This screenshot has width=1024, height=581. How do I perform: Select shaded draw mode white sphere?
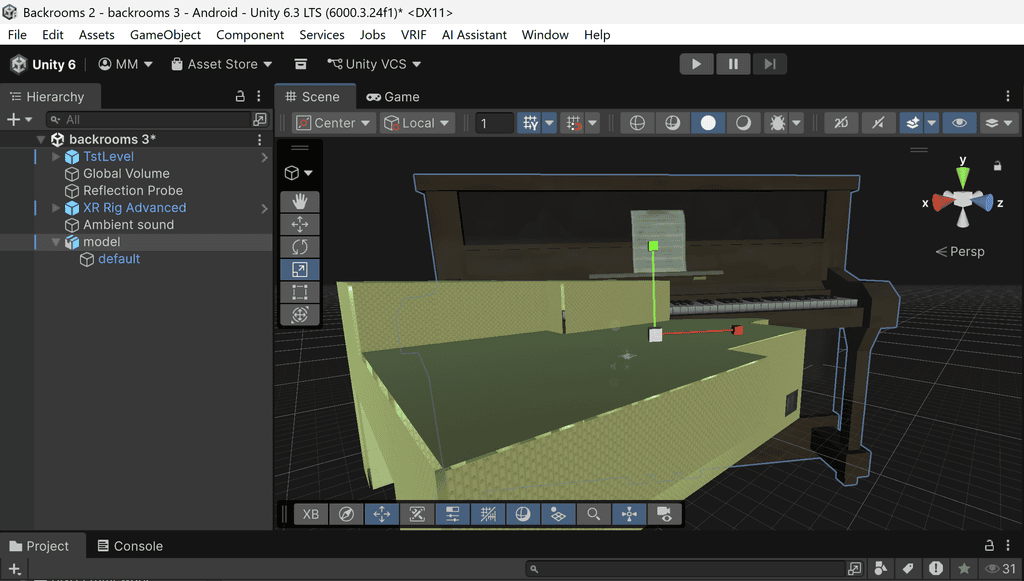(708, 123)
